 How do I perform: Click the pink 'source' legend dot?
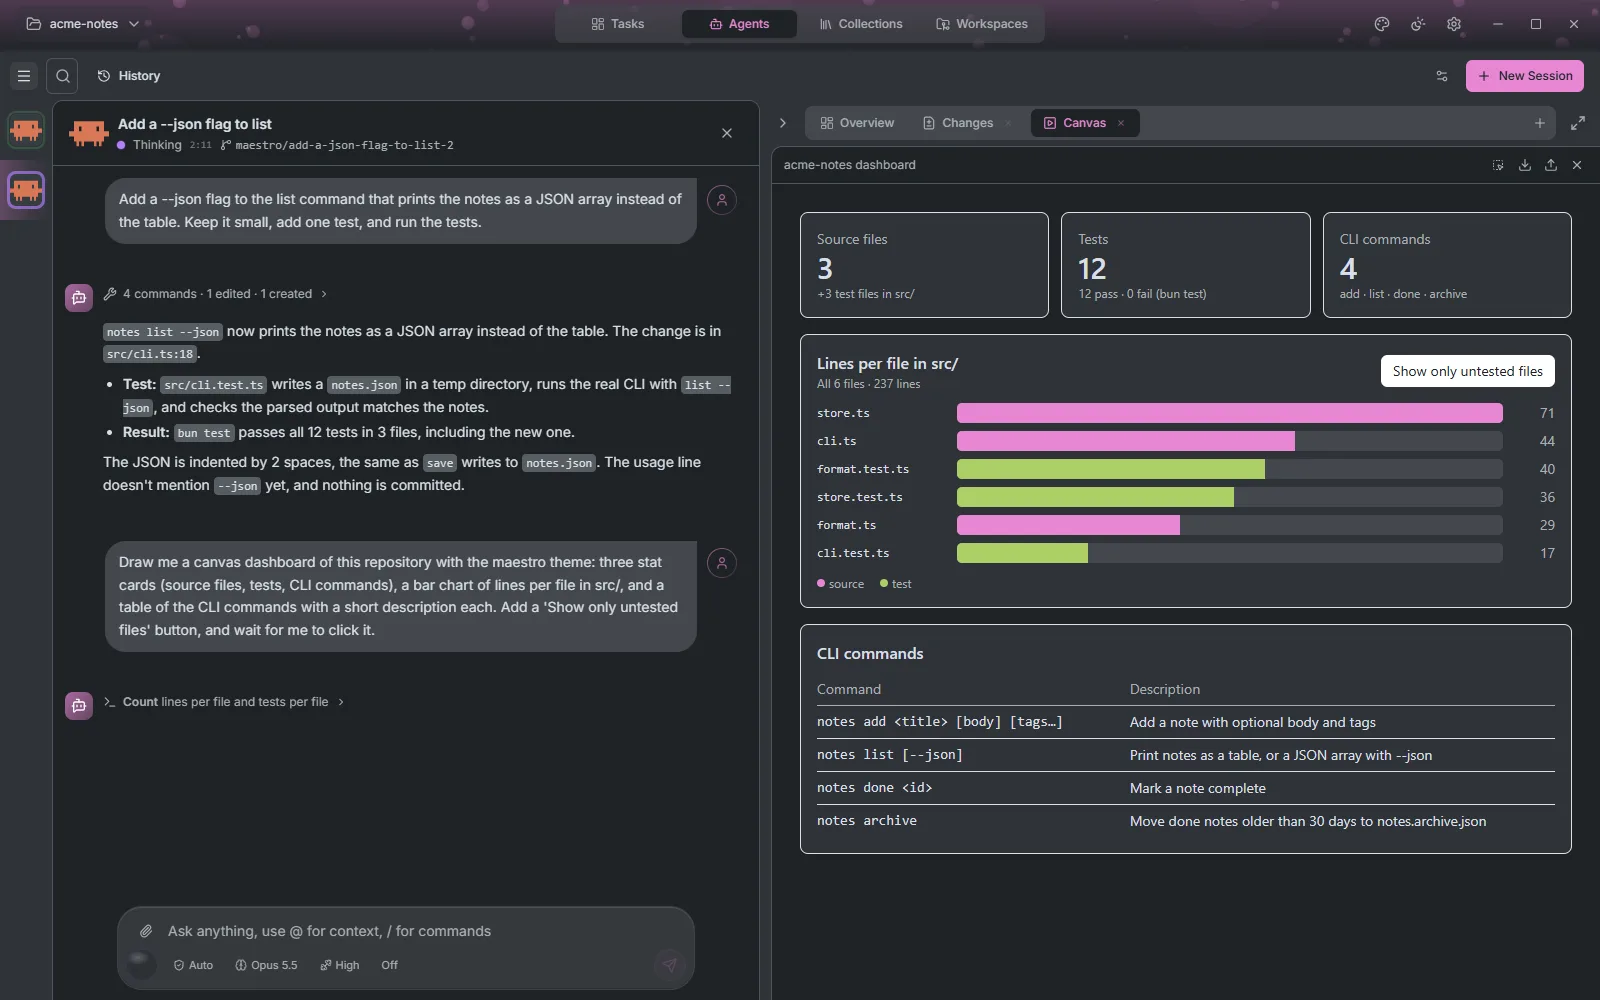tap(821, 583)
